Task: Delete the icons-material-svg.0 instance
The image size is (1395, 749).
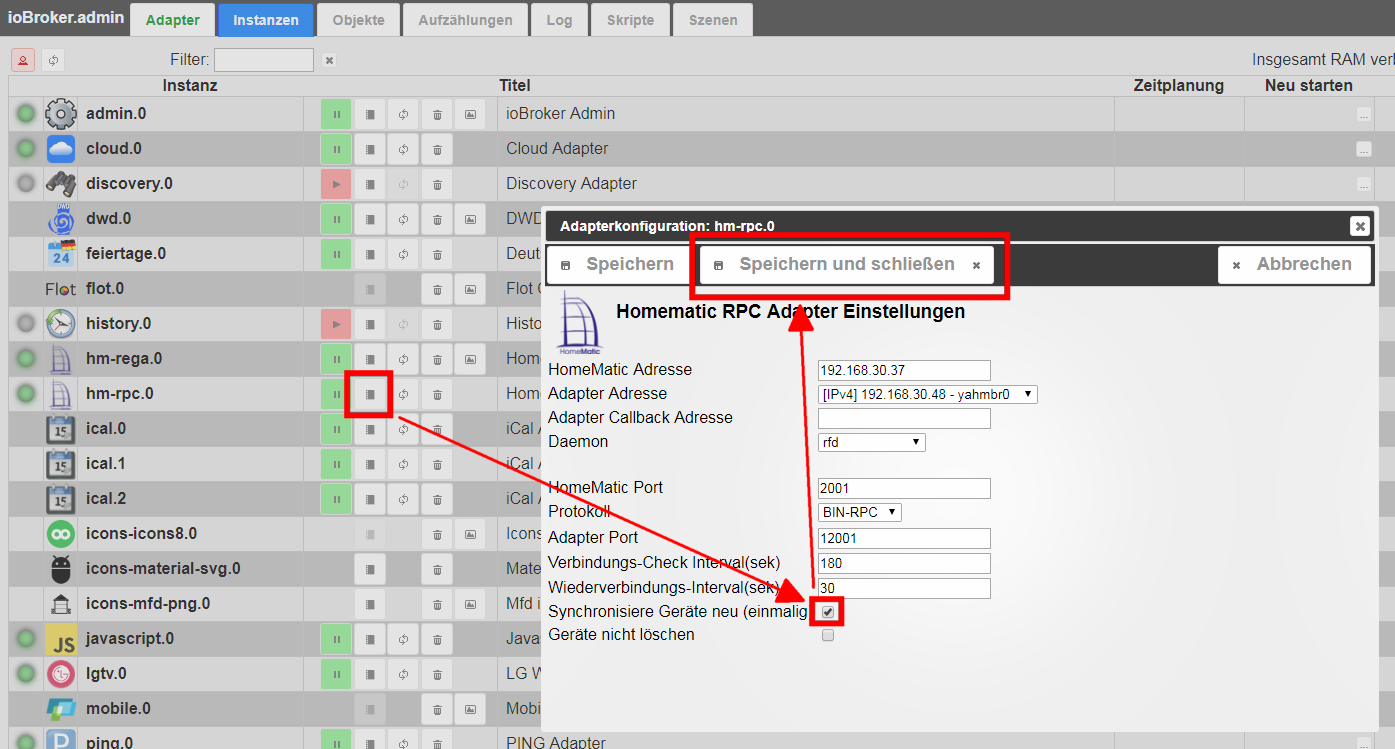Action: 437,569
